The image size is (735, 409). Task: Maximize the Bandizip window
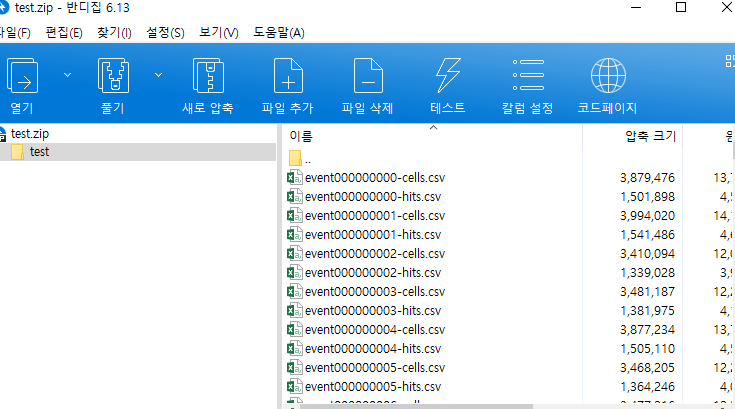pos(681,7)
